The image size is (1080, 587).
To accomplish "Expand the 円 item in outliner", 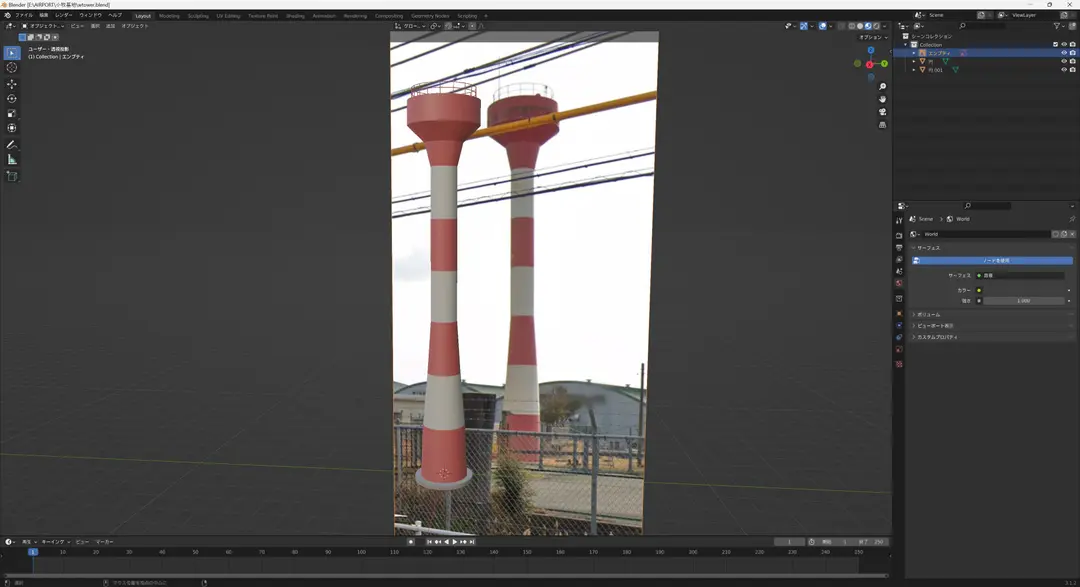I will (x=914, y=61).
